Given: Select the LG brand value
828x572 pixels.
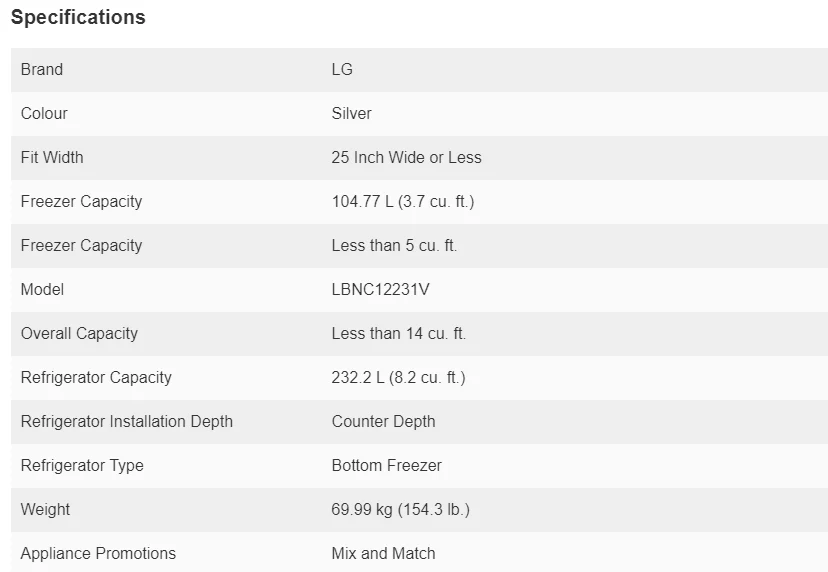Looking at the screenshot, I should point(342,70).
